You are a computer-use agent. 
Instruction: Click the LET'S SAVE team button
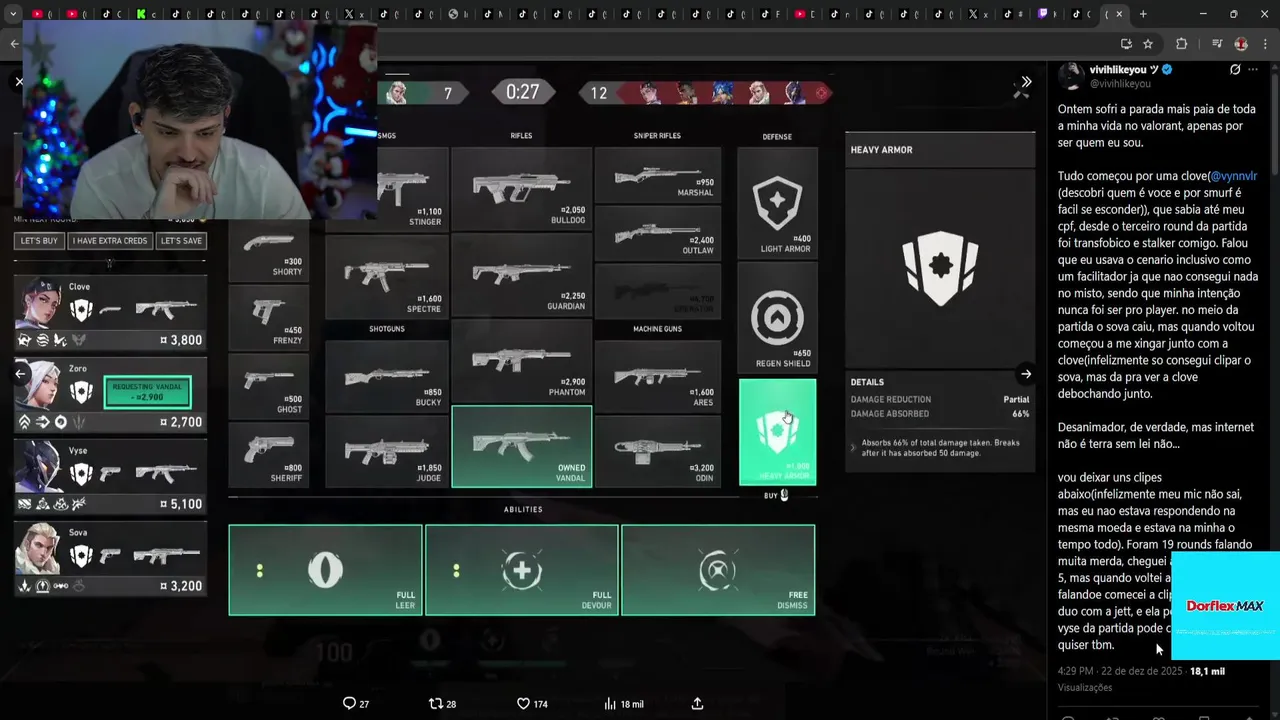(x=181, y=241)
